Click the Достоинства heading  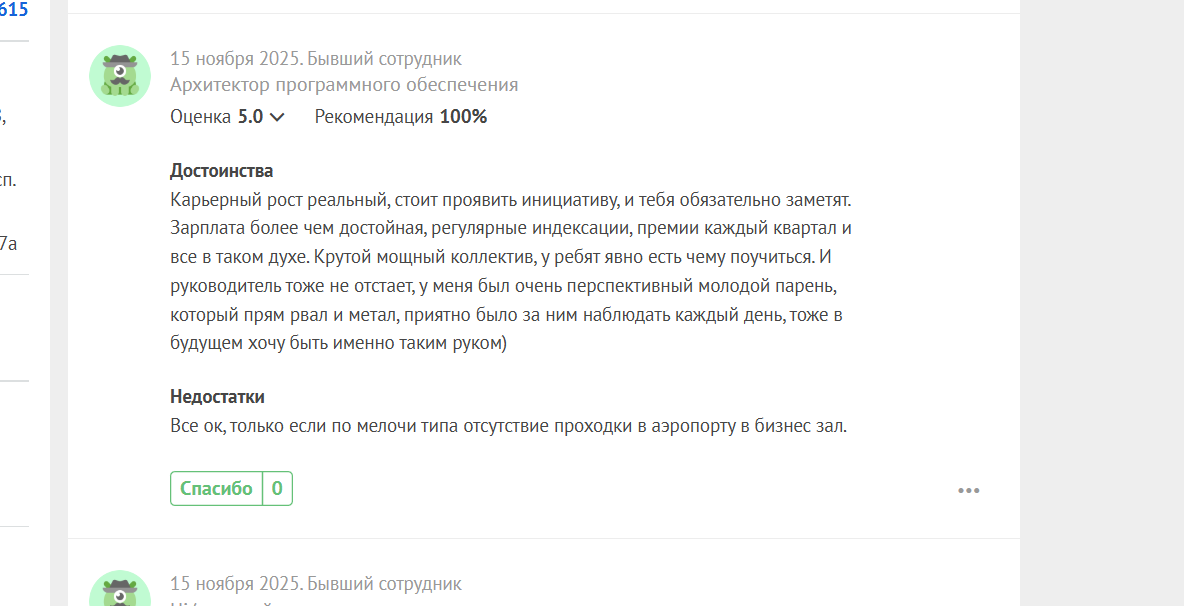221,171
